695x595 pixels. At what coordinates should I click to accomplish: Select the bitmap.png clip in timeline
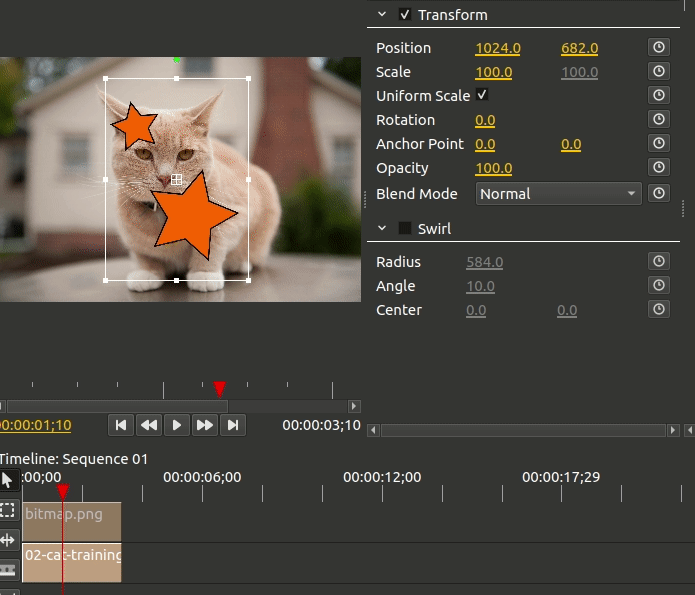point(72,521)
